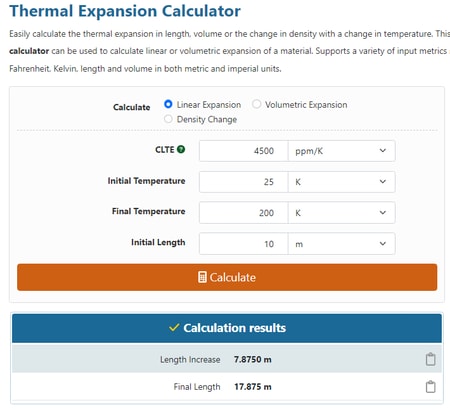This screenshot has width=450, height=410.
Task: Click the 7.8750 m Length Increase value
Action: 253,359
